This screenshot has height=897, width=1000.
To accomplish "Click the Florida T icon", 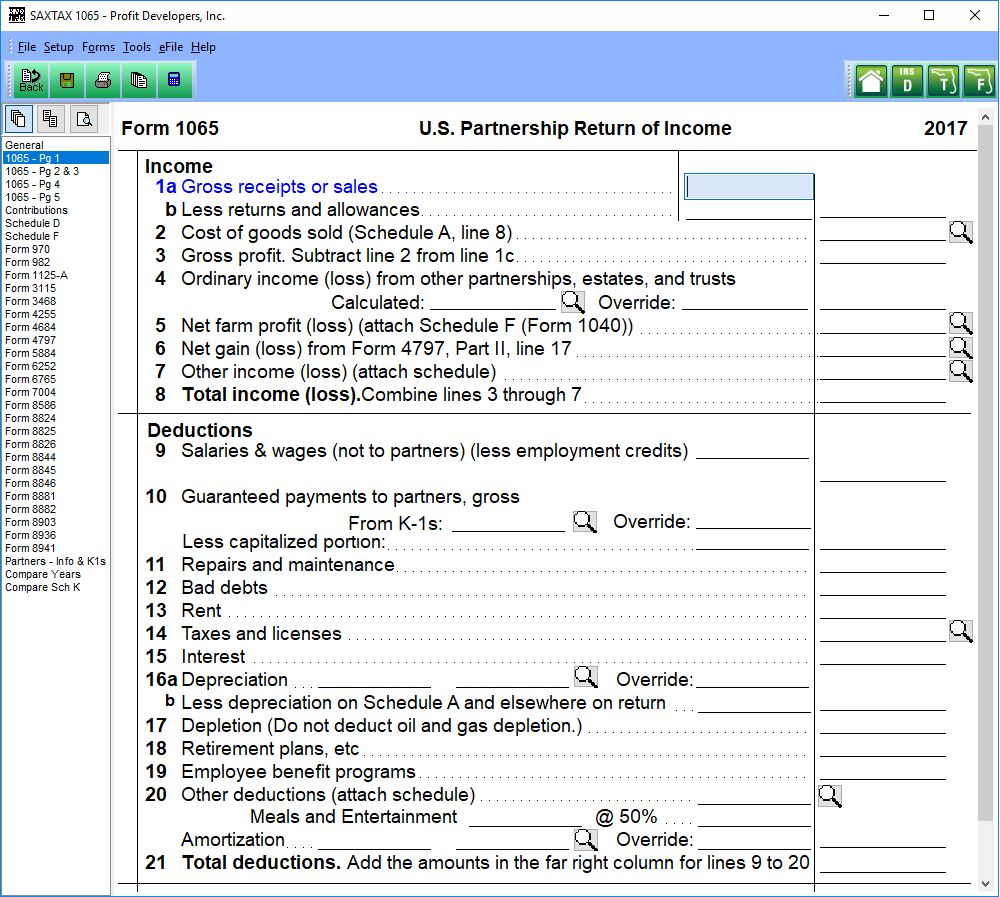I will (x=942, y=81).
